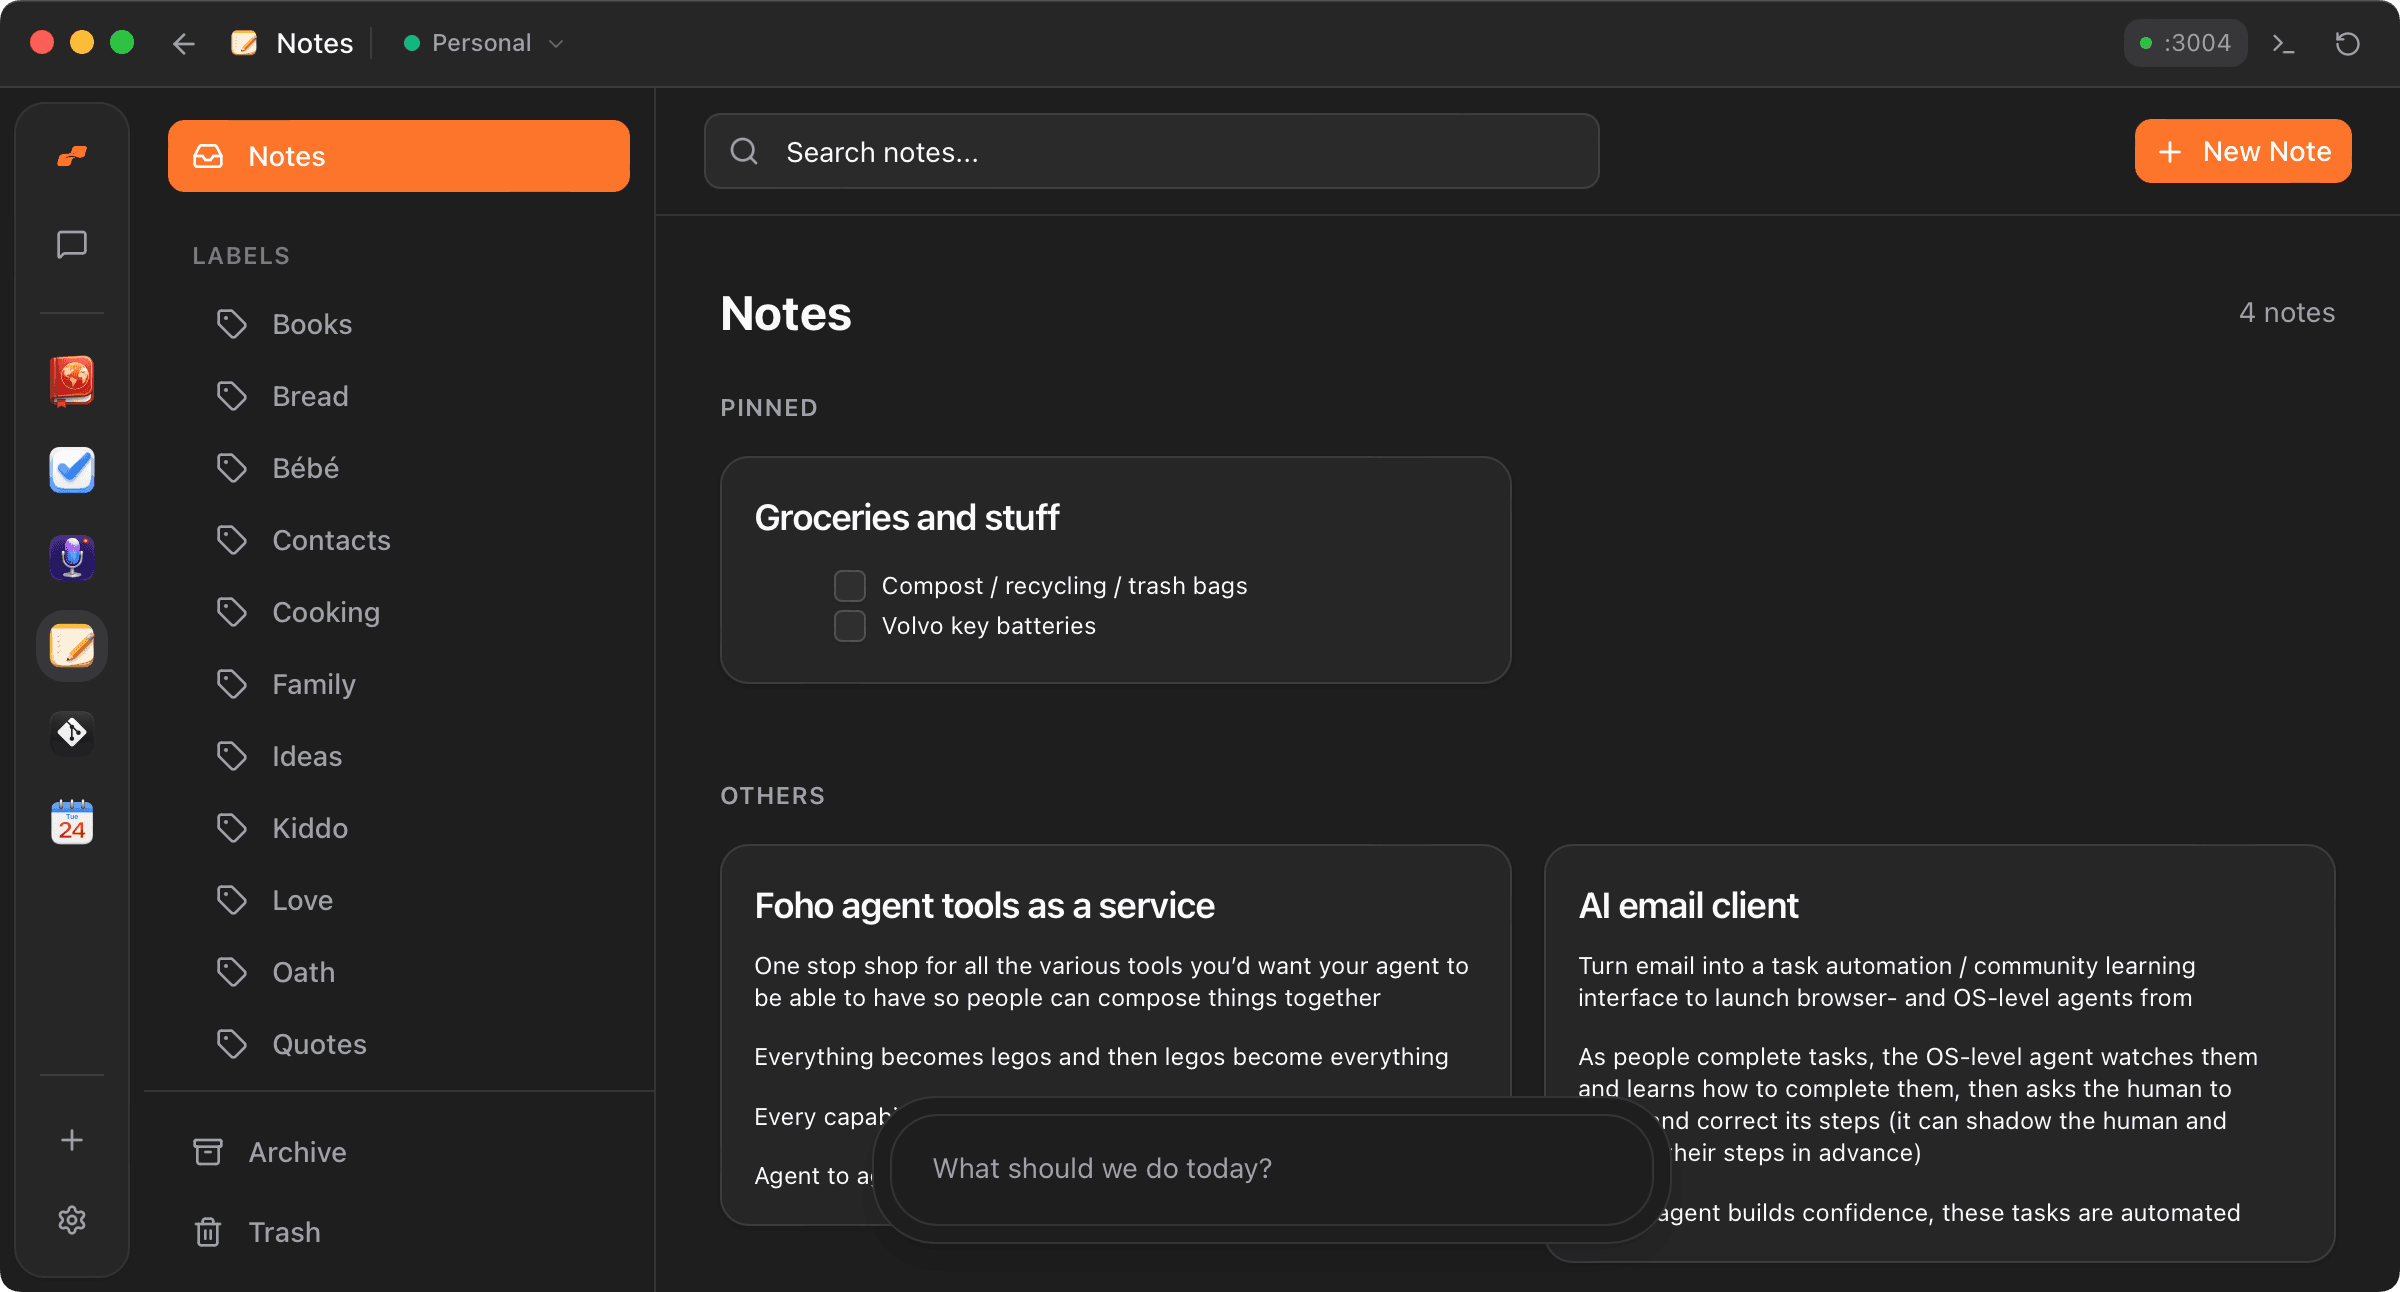Select the Cooking label
Screen dimensions: 2400x1292
coord(325,611)
